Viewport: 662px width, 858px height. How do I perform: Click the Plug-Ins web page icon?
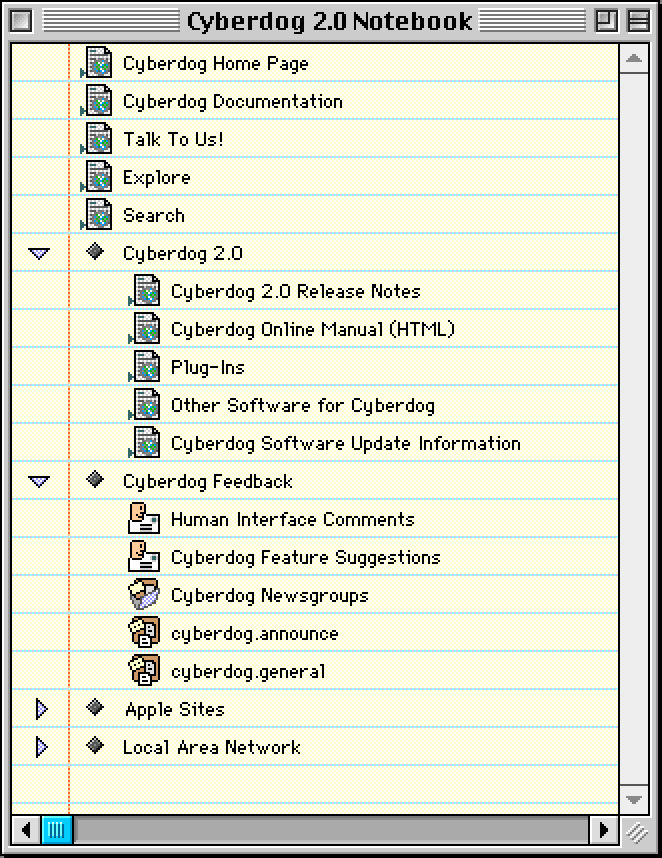point(146,367)
